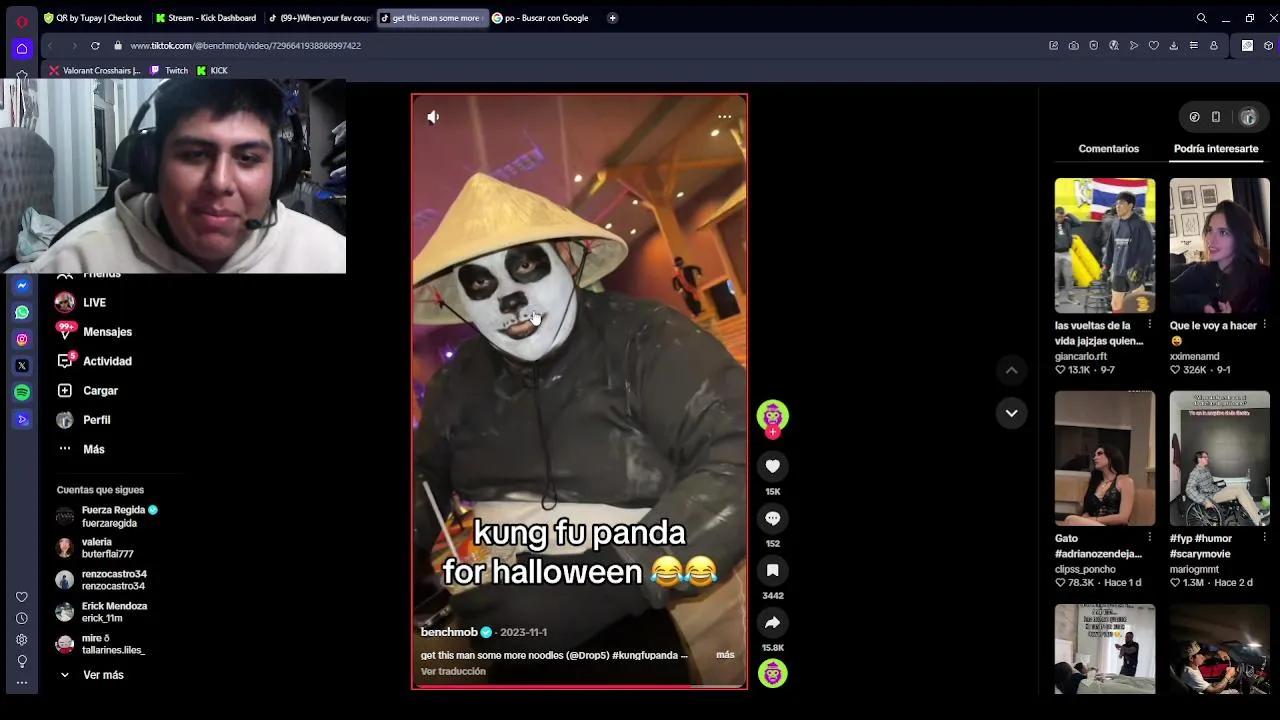The height and width of the screenshot is (720, 1280).
Task: Mute the TikTok video sound
Action: tap(433, 117)
